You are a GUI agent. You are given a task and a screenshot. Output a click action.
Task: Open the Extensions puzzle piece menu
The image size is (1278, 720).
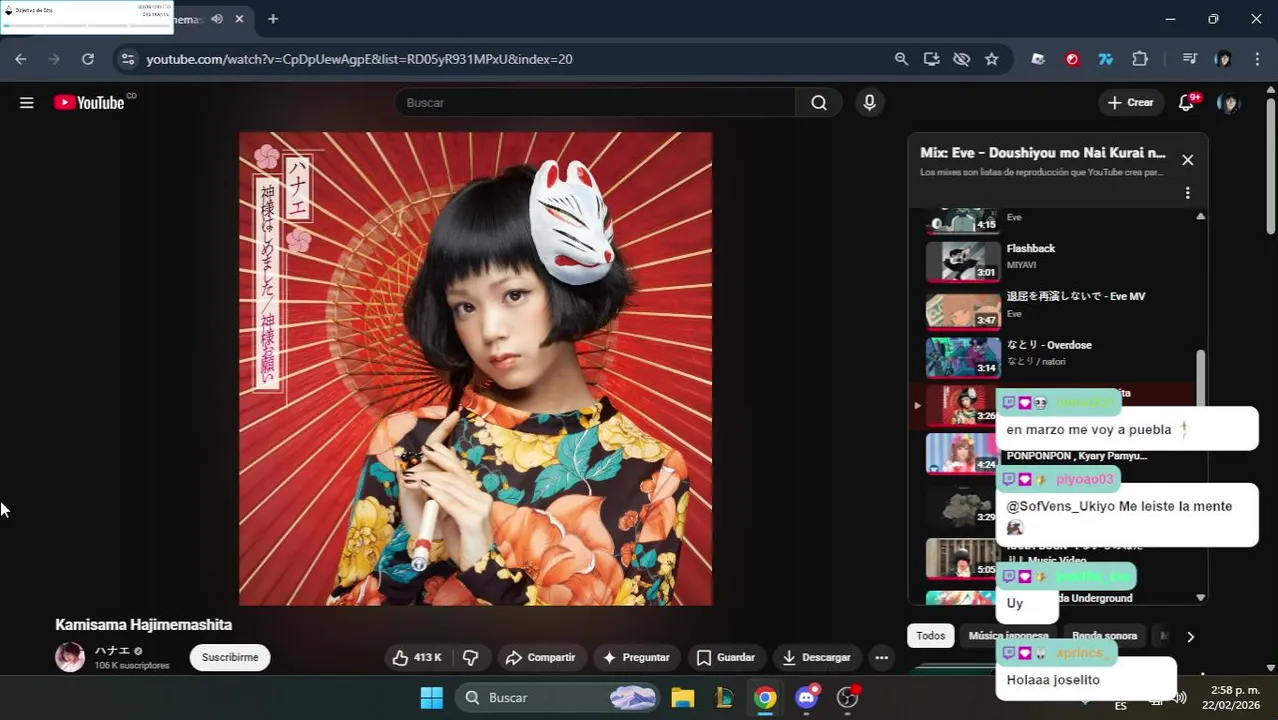pyautogui.click(x=1140, y=59)
